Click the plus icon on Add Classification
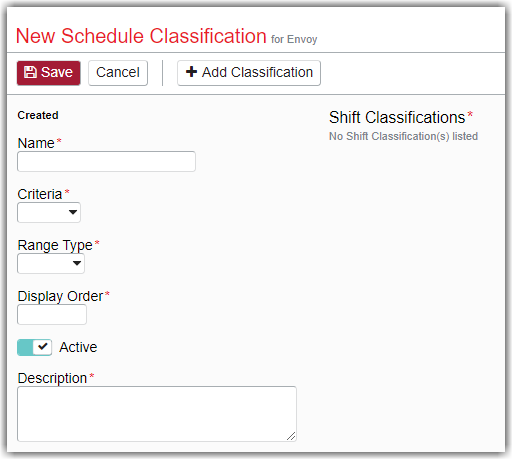This screenshot has height=460, width=513. (x=191, y=72)
